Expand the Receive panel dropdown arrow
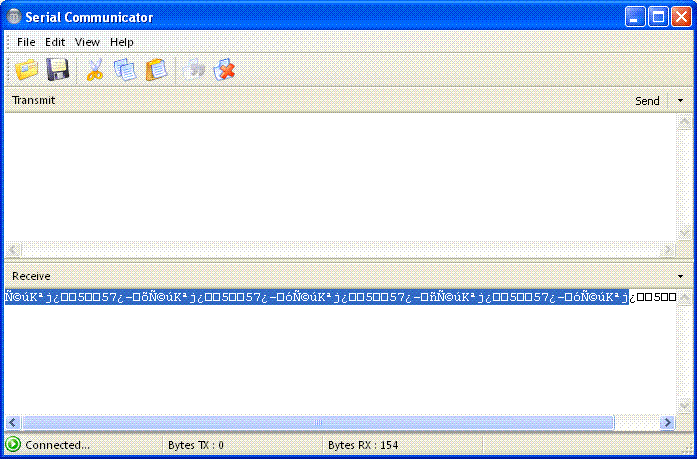 (681, 275)
